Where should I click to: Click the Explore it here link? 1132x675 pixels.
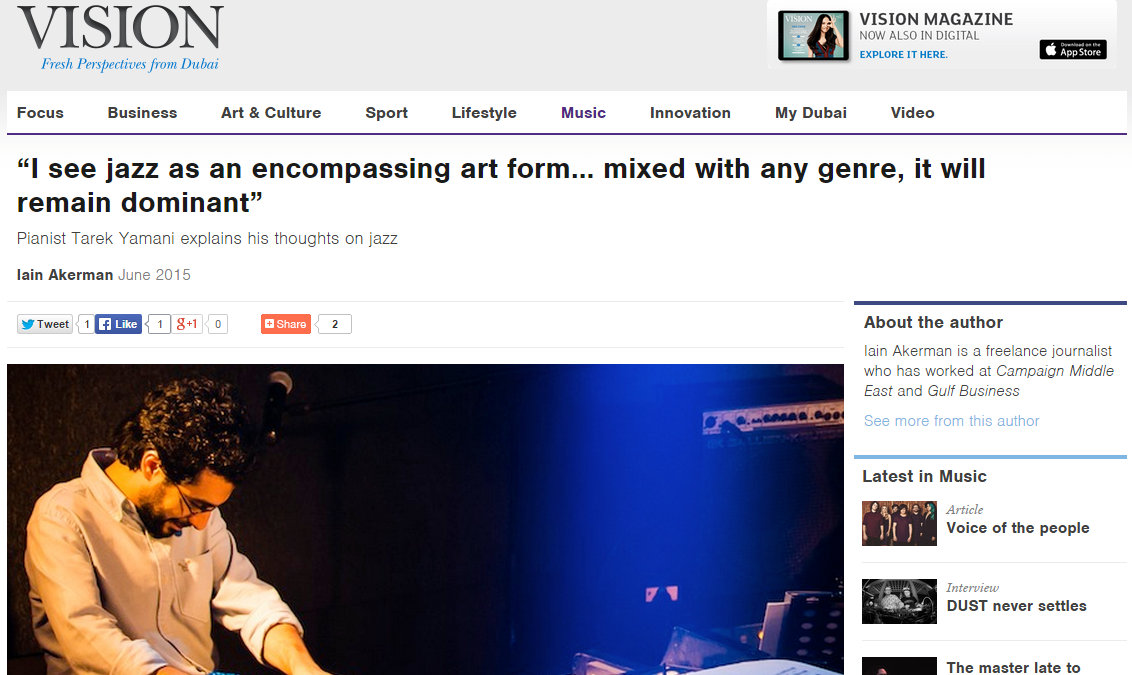(903, 54)
